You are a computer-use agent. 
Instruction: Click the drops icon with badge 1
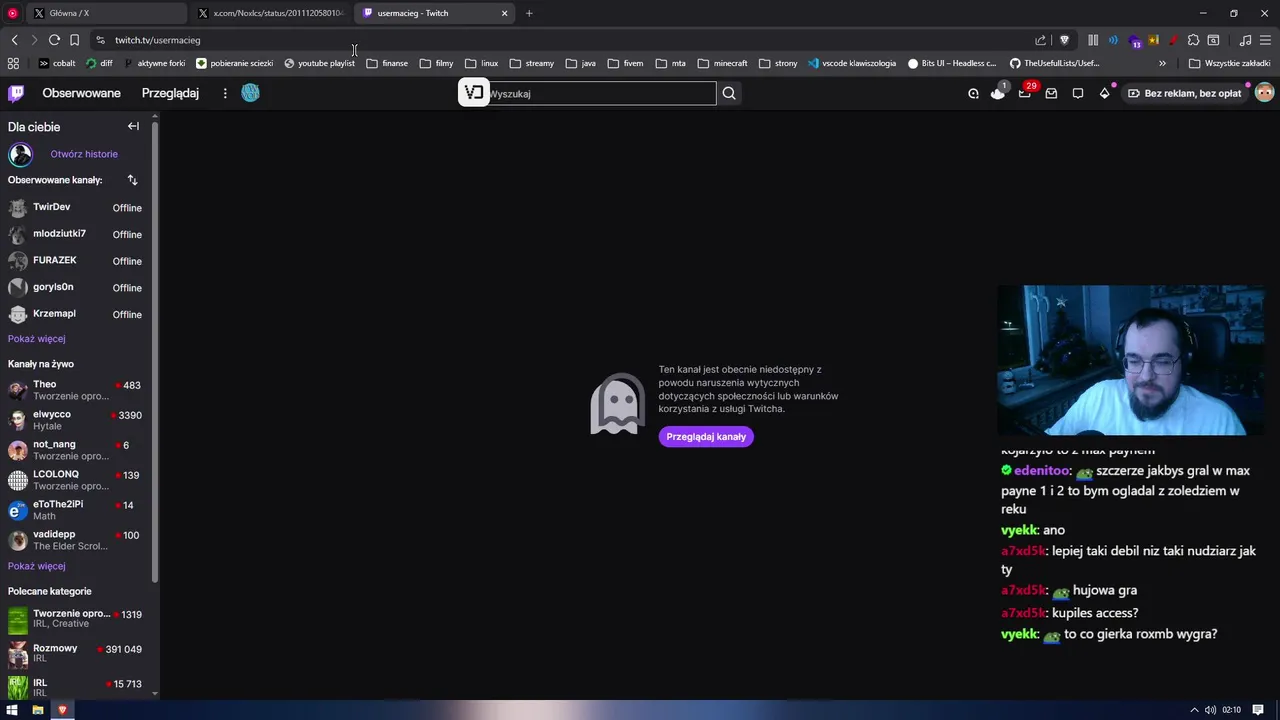[x=998, y=93]
